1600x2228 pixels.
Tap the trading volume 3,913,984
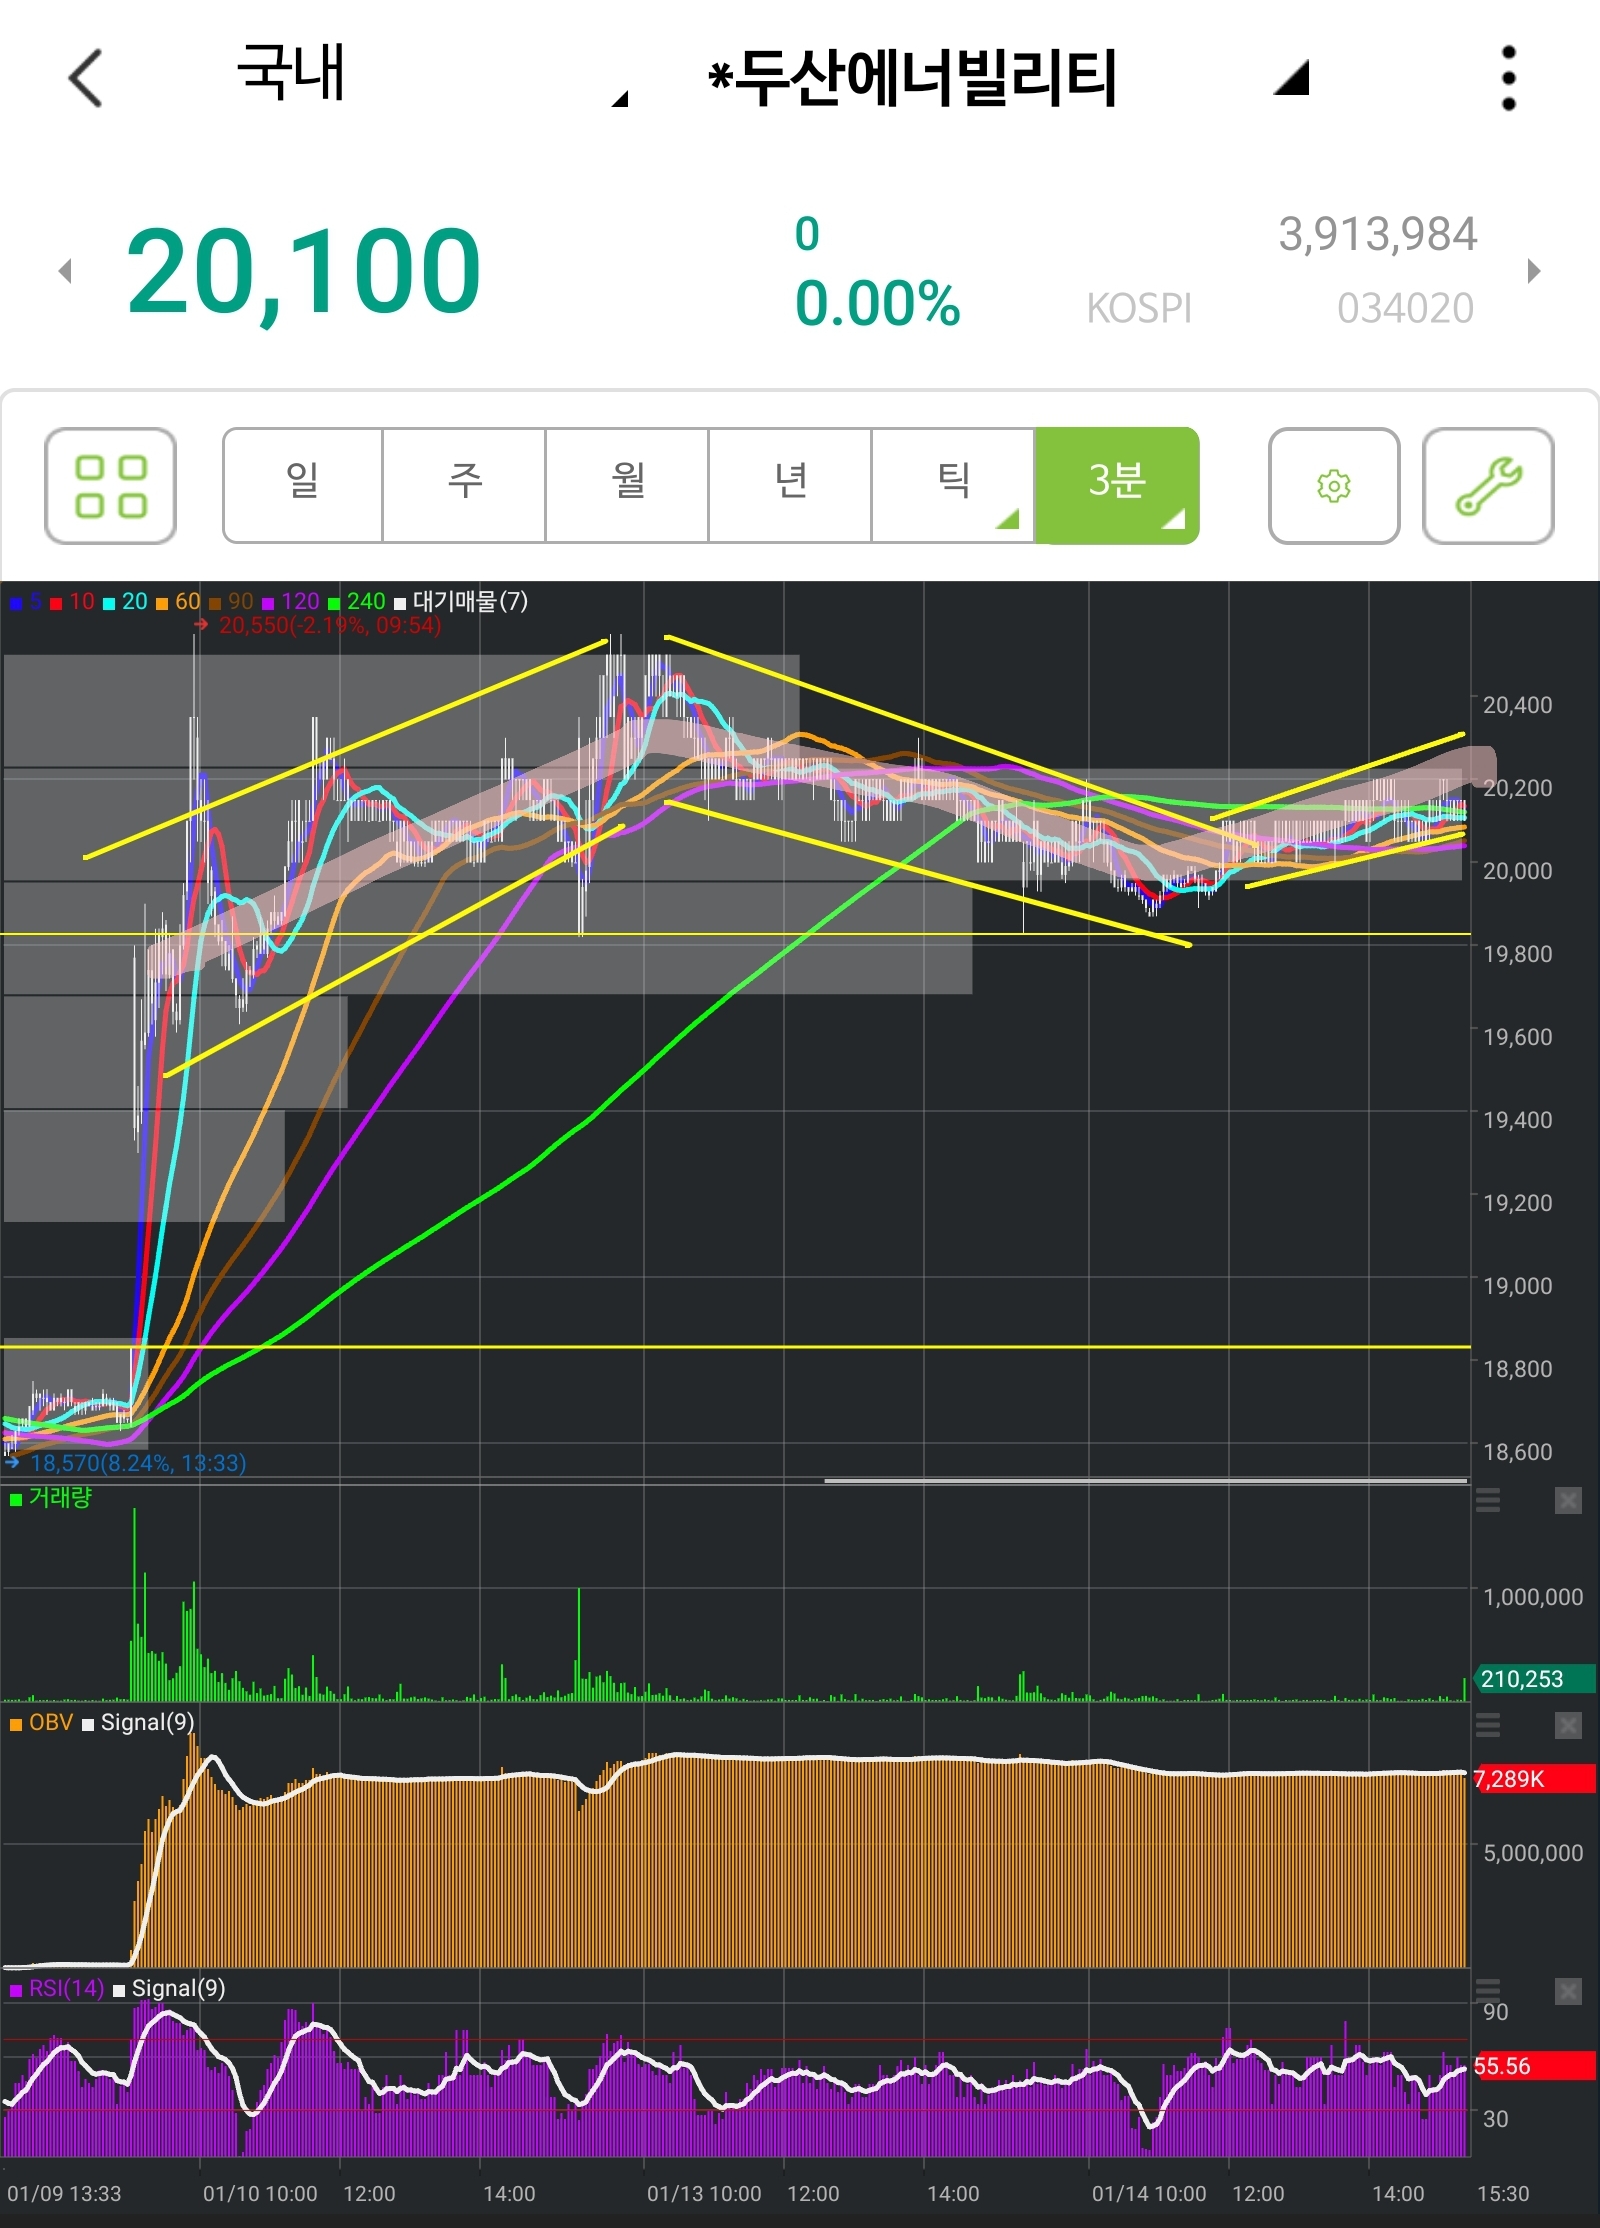tap(1377, 234)
